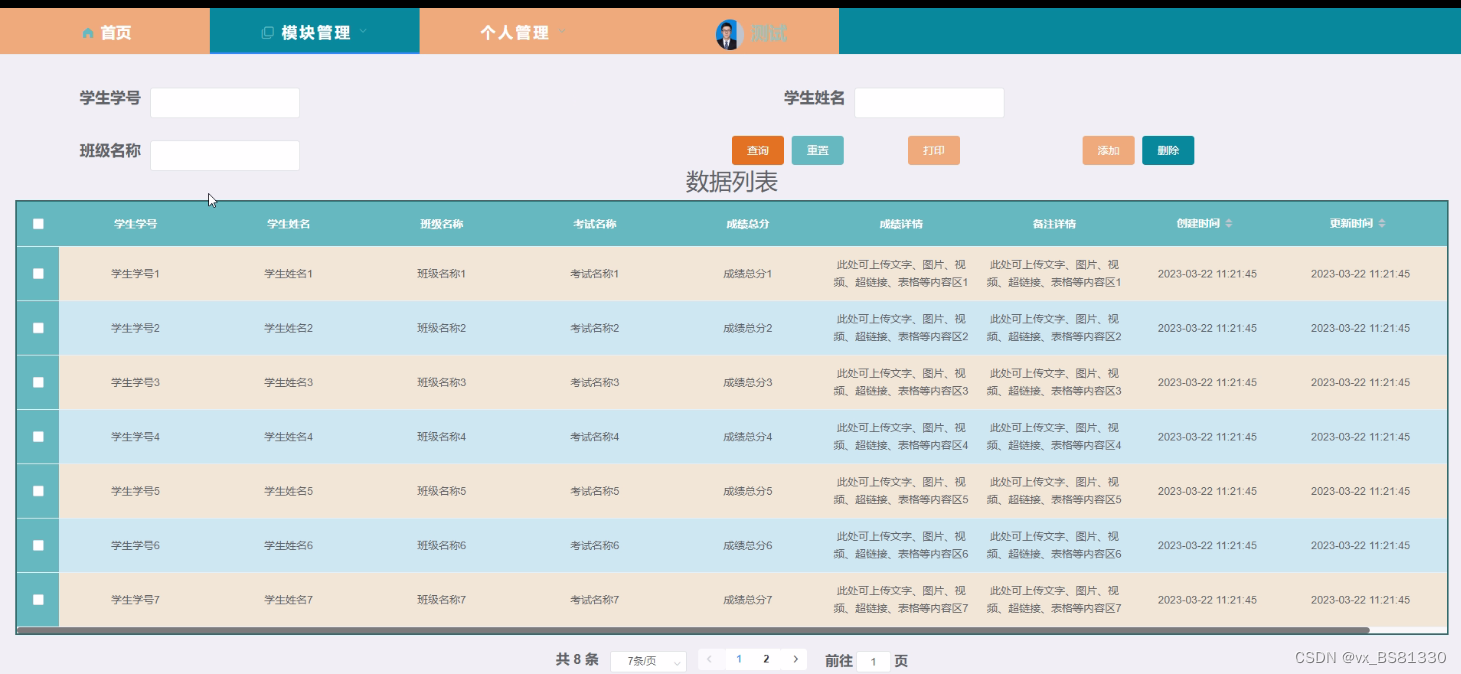Select cell 考试名称5

click(x=594, y=491)
